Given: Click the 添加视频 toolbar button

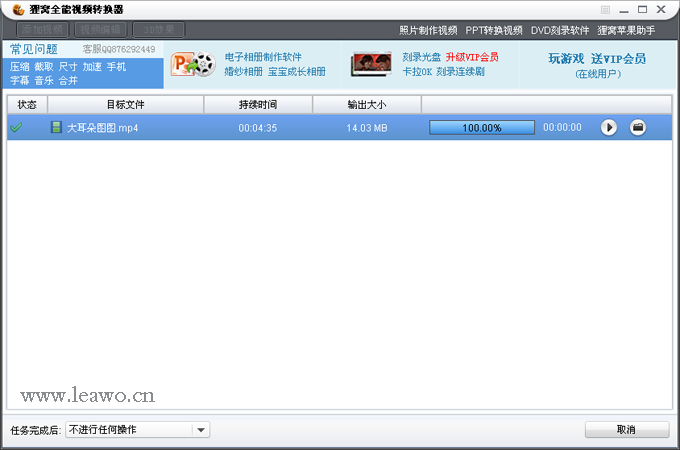Looking at the screenshot, I should [x=42, y=30].
